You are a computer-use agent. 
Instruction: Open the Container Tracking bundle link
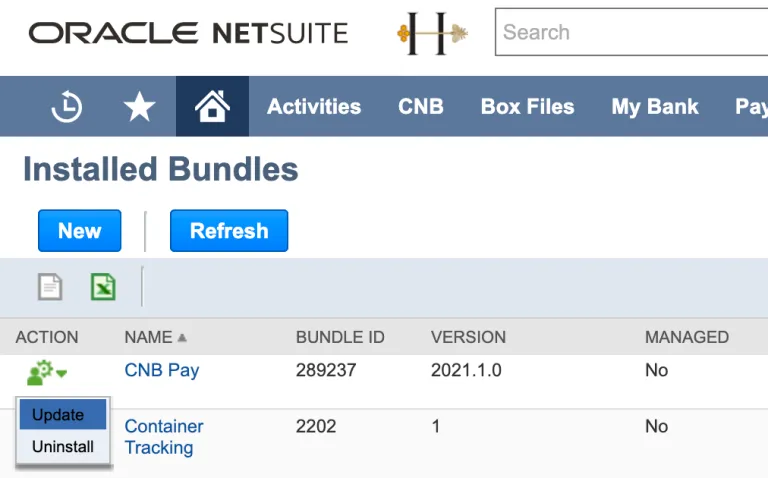(x=164, y=437)
